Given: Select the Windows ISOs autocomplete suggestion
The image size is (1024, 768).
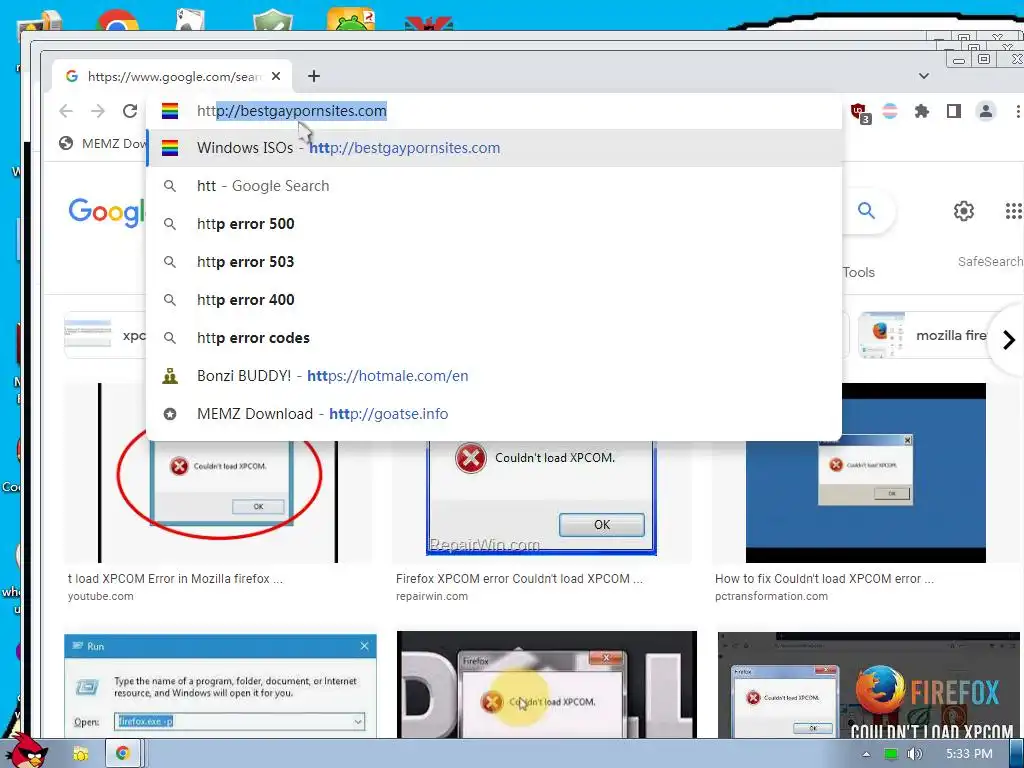Looking at the screenshot, I should click(494, 148).
